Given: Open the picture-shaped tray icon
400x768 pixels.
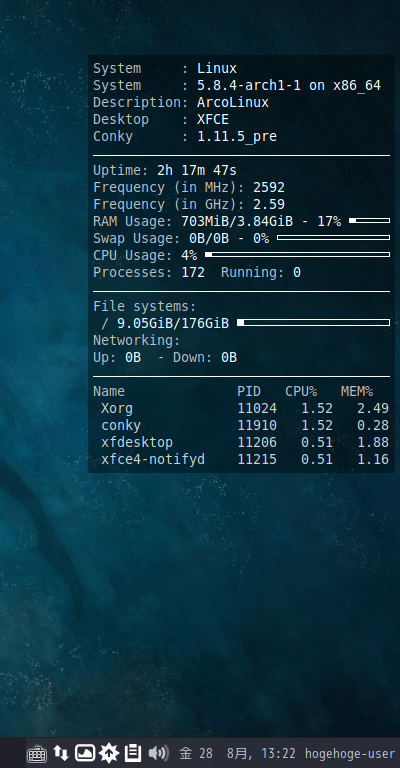Looking at the screenshot, I should 85,753.
